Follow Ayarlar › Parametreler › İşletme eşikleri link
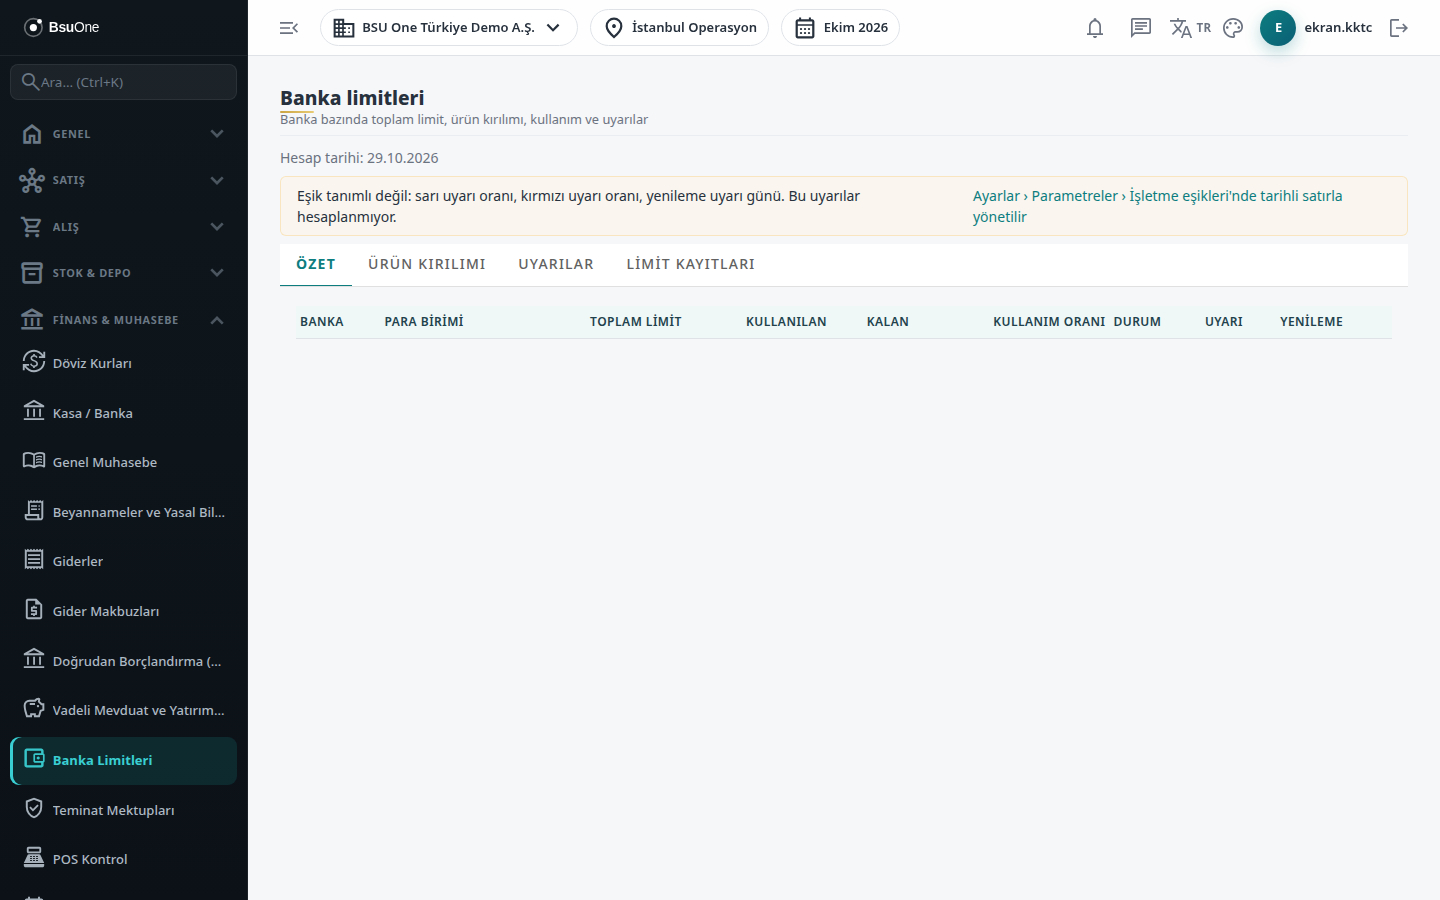Screen dimensions: 1440x900 click(1158, 206)
